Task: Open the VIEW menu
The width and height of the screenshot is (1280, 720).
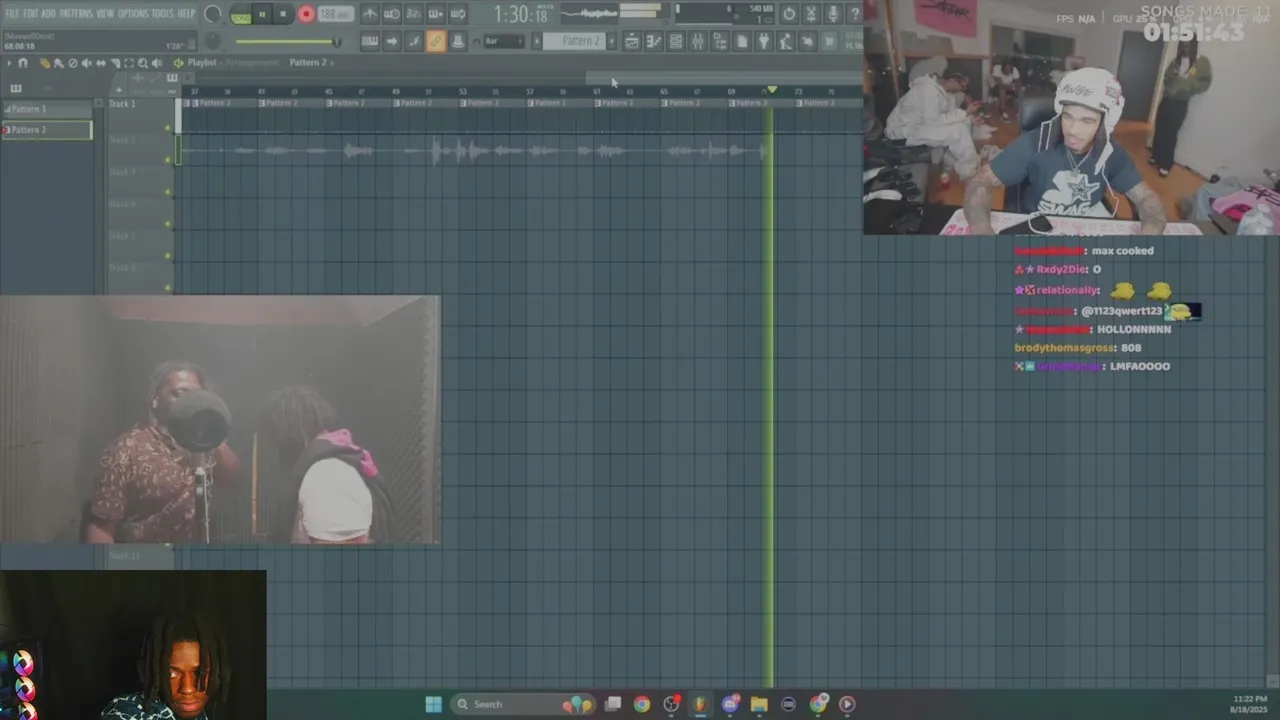Action: point(105,14)
